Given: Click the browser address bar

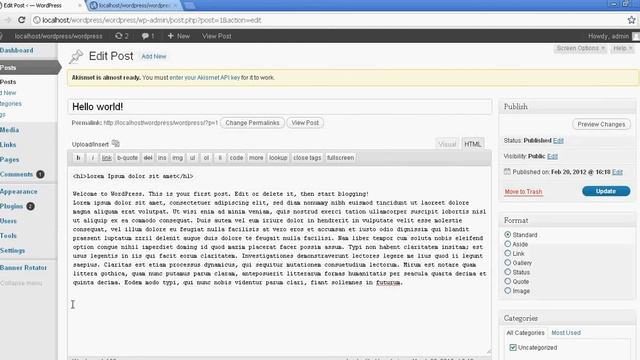Looking at the screenshot, I should click(329, 20).
